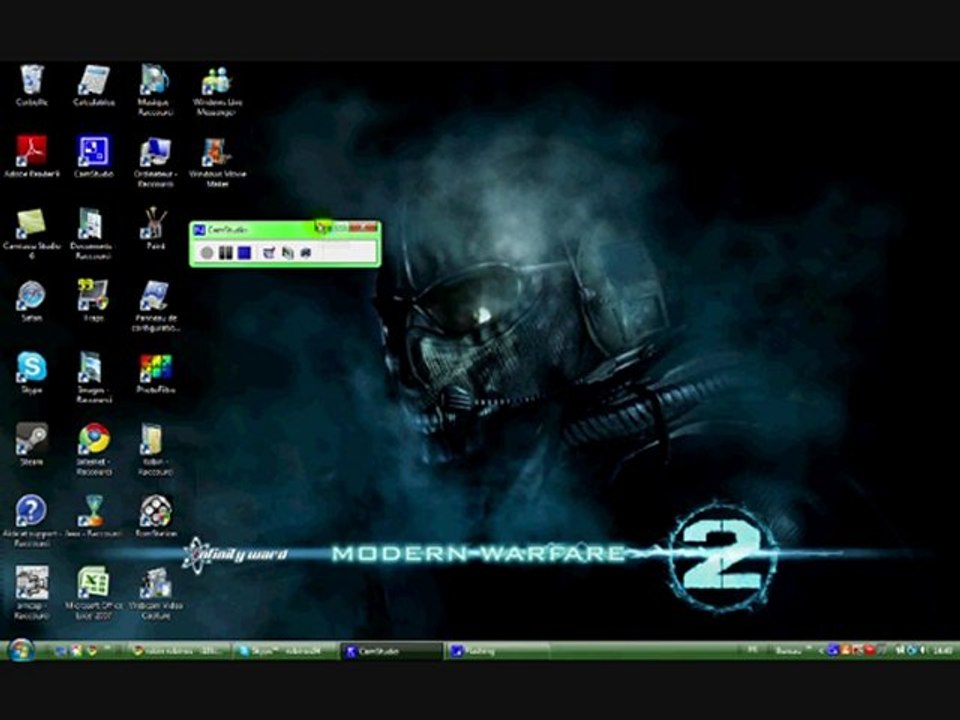This screenshot has height=720, width=960.
Task: Click the CamStudio round Record button
Action: [x=207, y=252]
